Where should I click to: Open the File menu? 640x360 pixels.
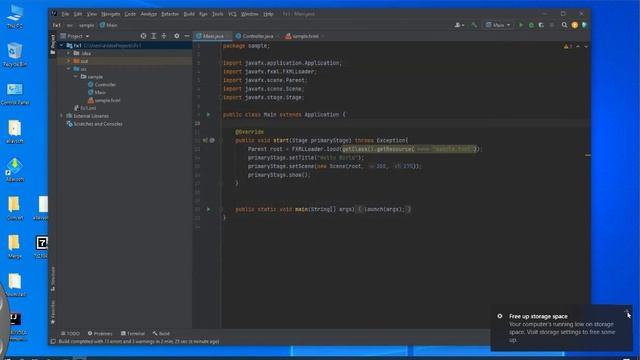[65, 14]
